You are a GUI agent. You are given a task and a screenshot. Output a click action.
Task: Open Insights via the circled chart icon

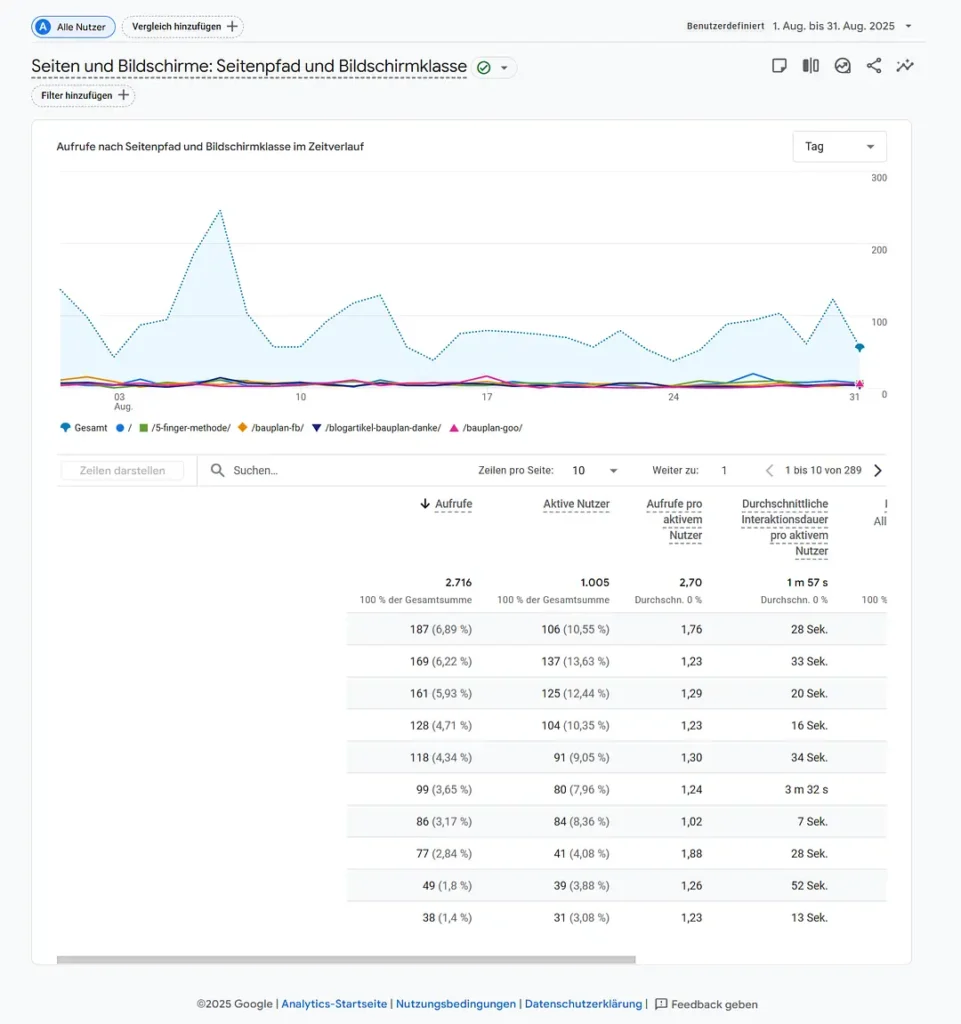842,65
